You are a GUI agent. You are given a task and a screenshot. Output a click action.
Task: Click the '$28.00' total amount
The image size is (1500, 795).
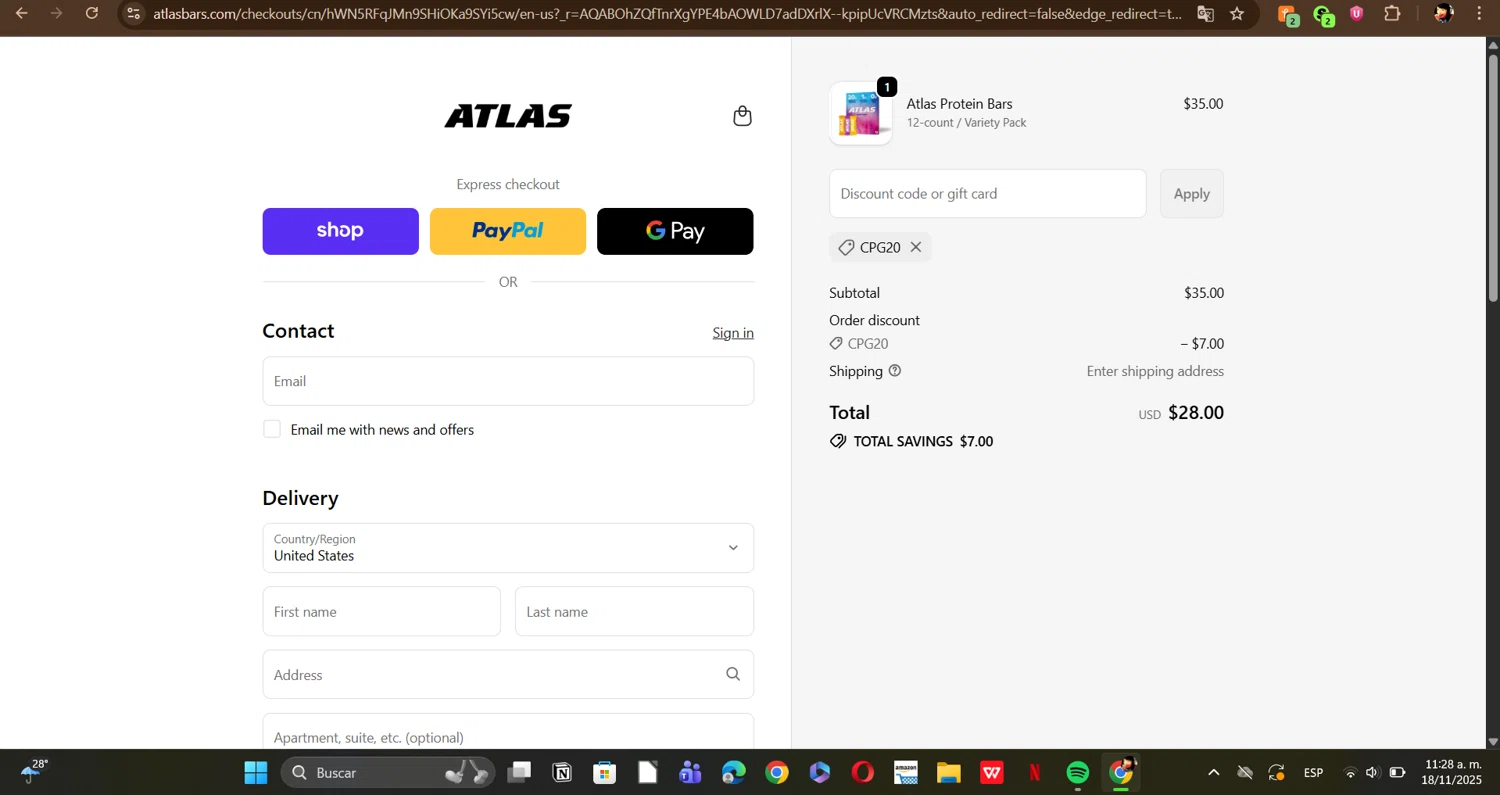[x=1196, y=412]
